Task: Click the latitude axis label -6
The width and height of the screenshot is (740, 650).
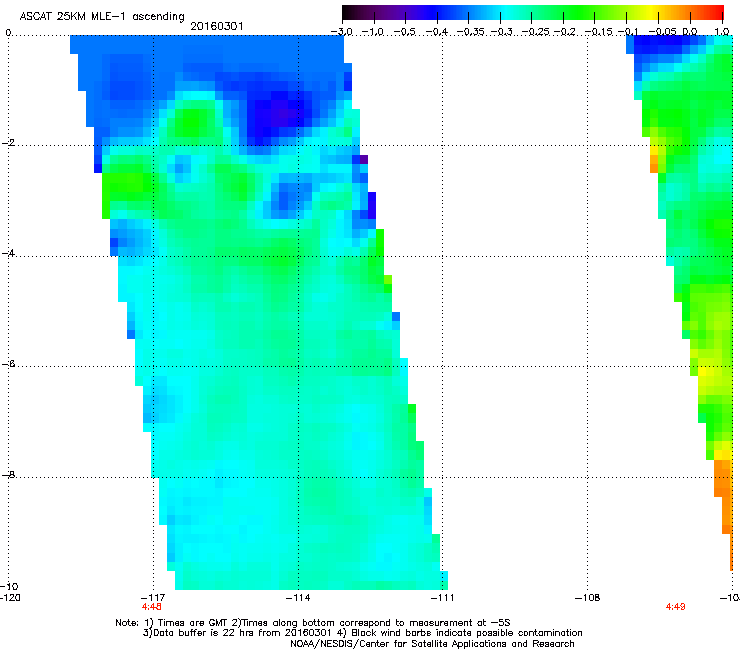Action: [8, 364]
